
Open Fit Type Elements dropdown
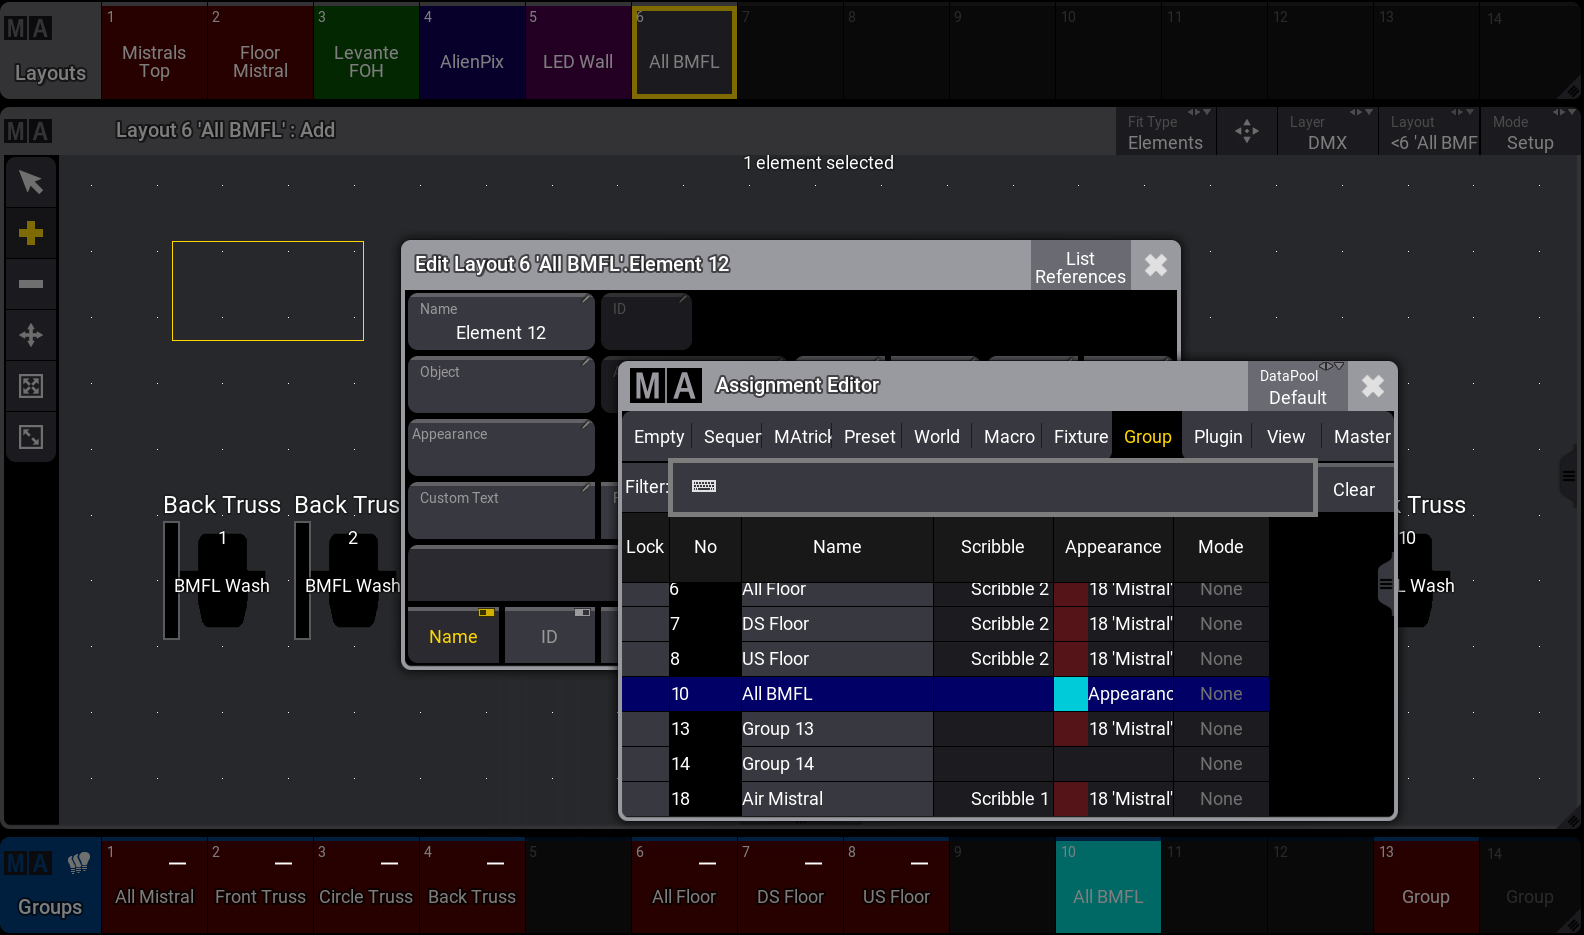pos(1165,131)
